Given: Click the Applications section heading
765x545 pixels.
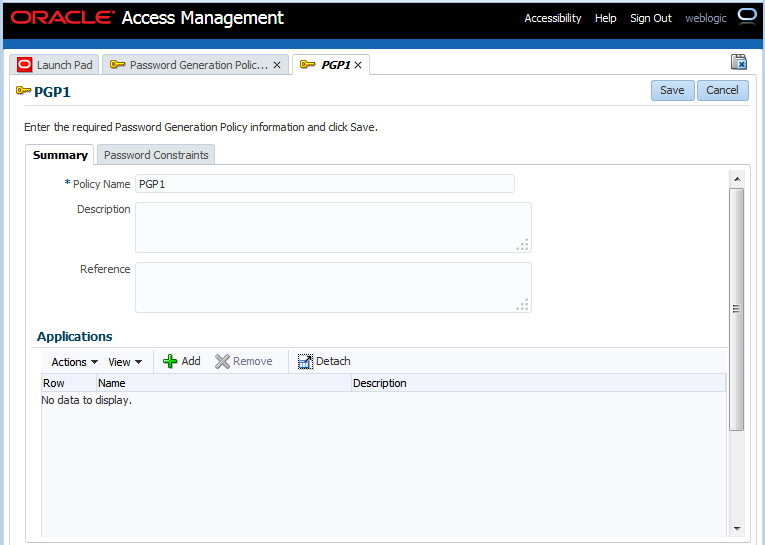Looking at the screenshot, I should pos(75,337).
